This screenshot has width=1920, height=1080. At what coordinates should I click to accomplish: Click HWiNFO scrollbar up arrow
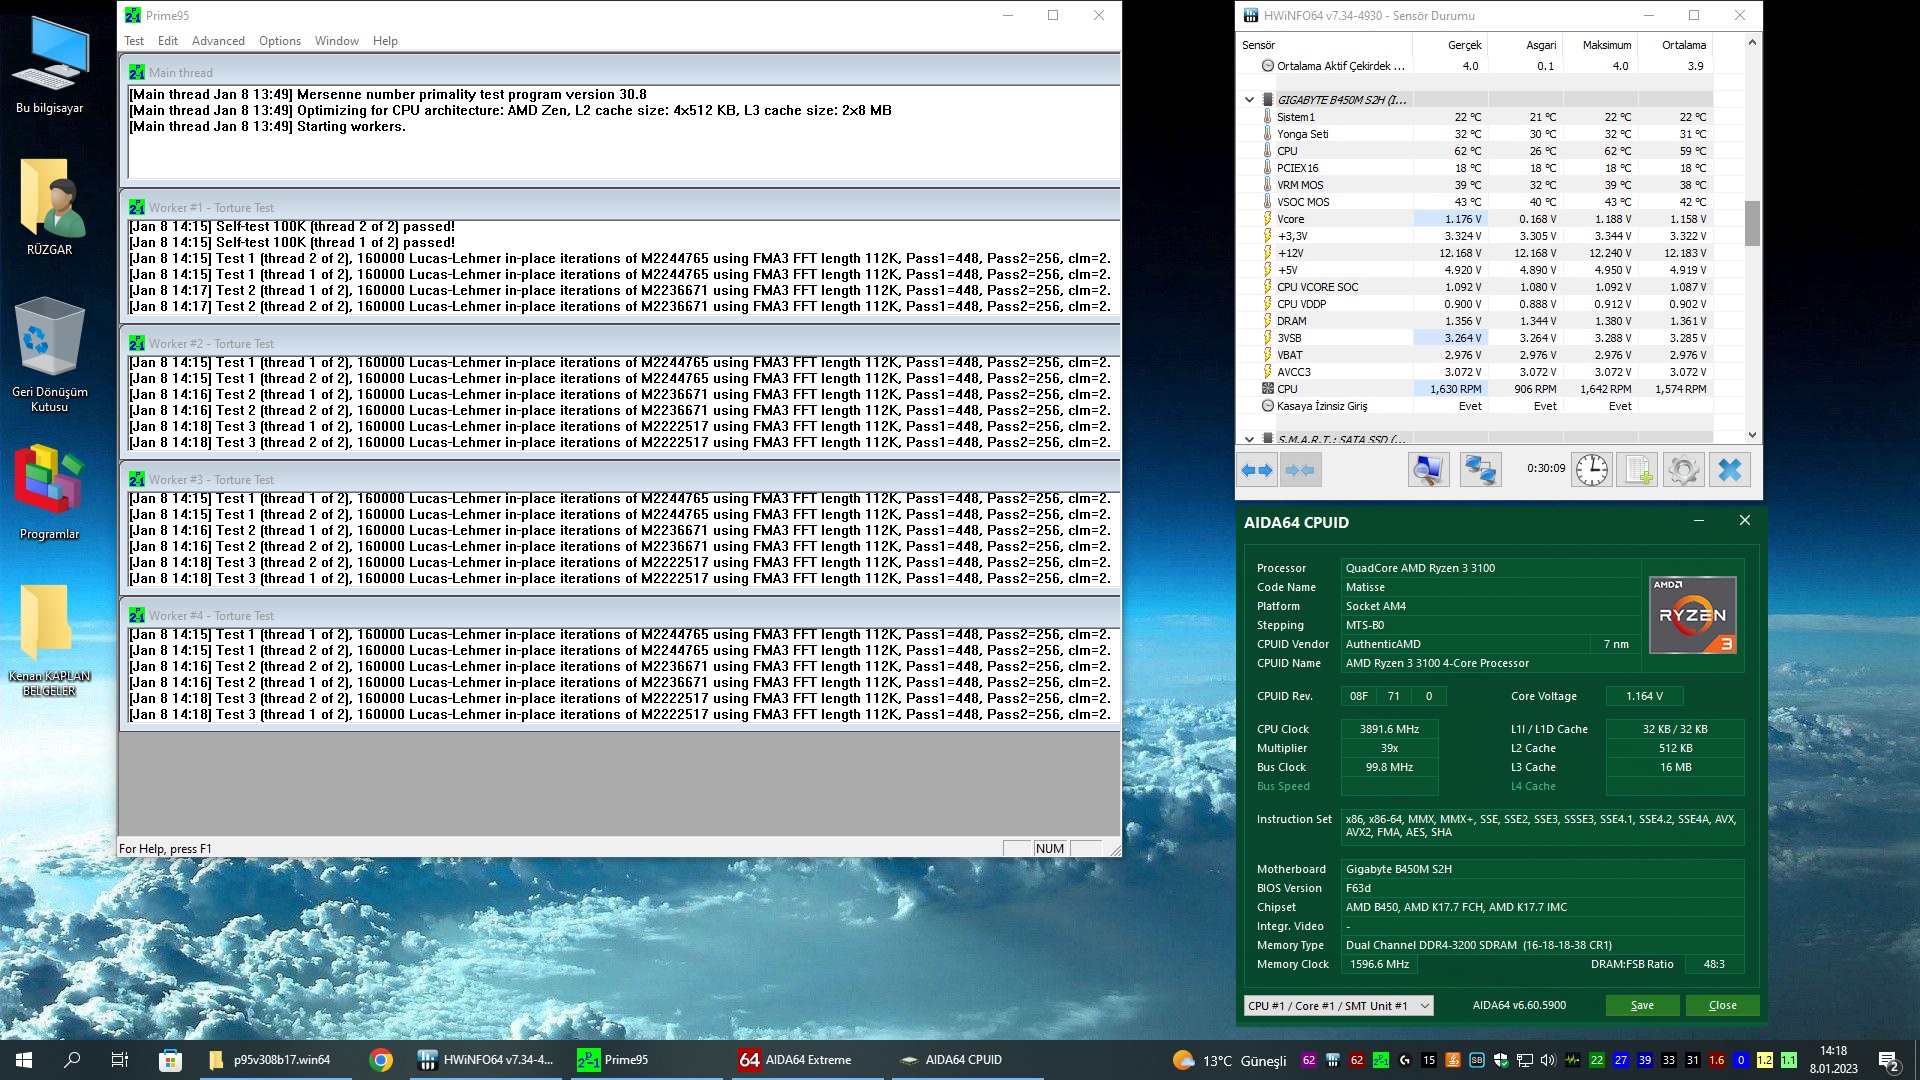pyautogui.click(x=1752, y=42)
